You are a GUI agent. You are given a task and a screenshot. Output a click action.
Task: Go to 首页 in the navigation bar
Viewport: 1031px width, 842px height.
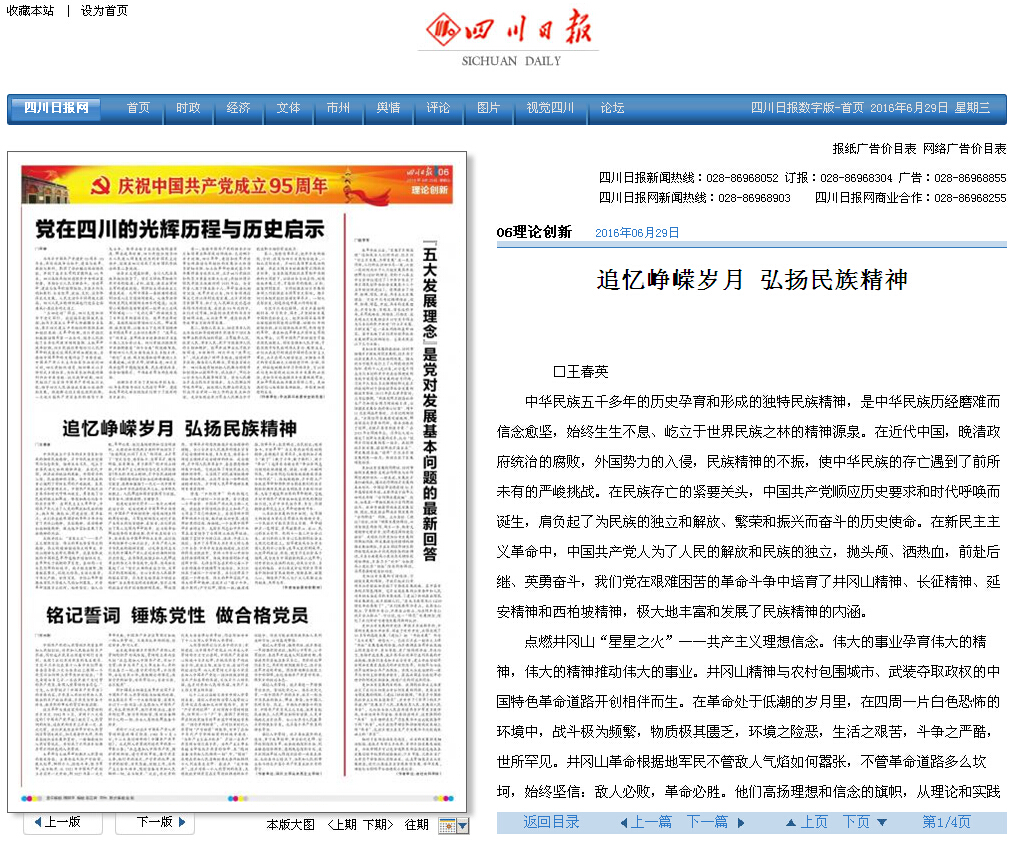[x=138, y=108]
